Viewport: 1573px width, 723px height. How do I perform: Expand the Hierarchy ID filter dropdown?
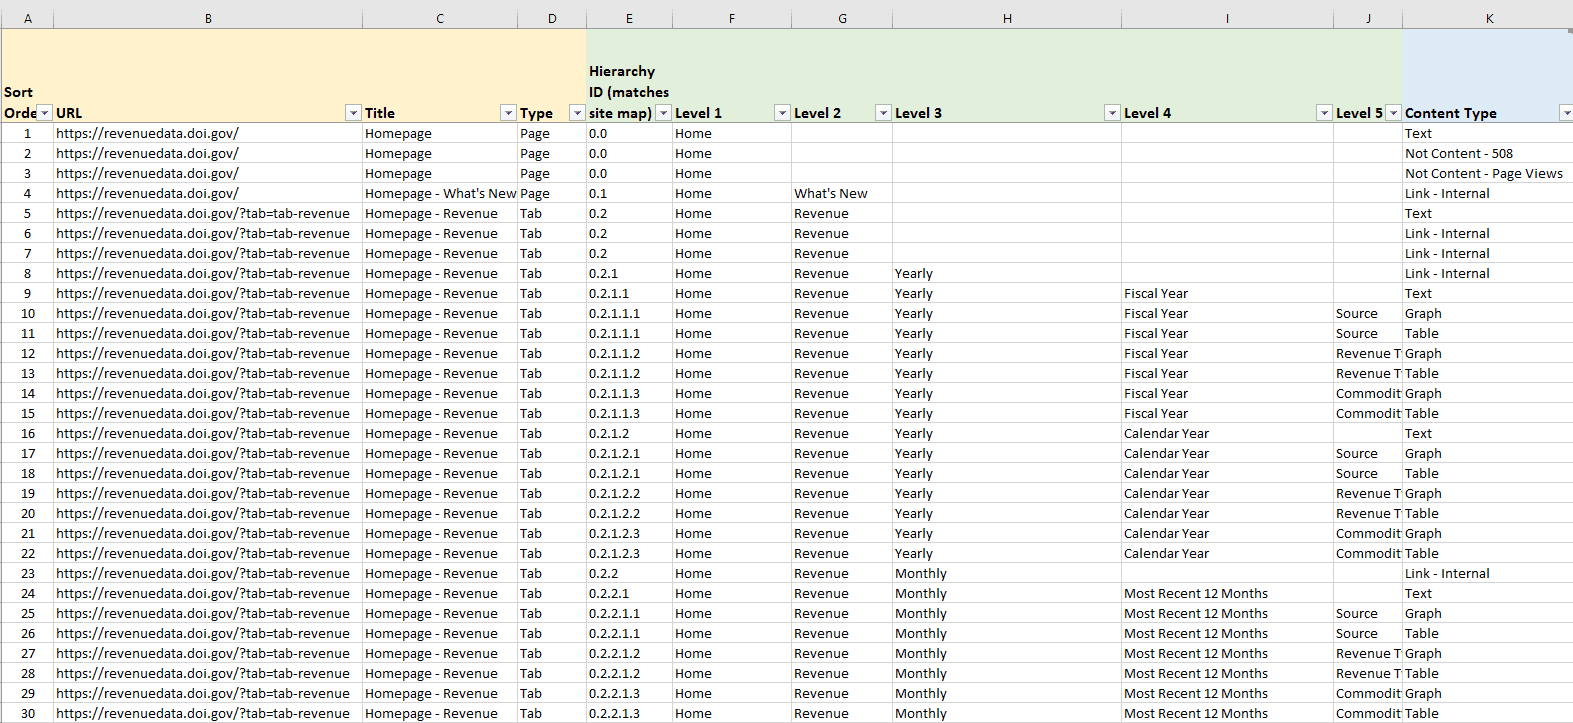663,113
